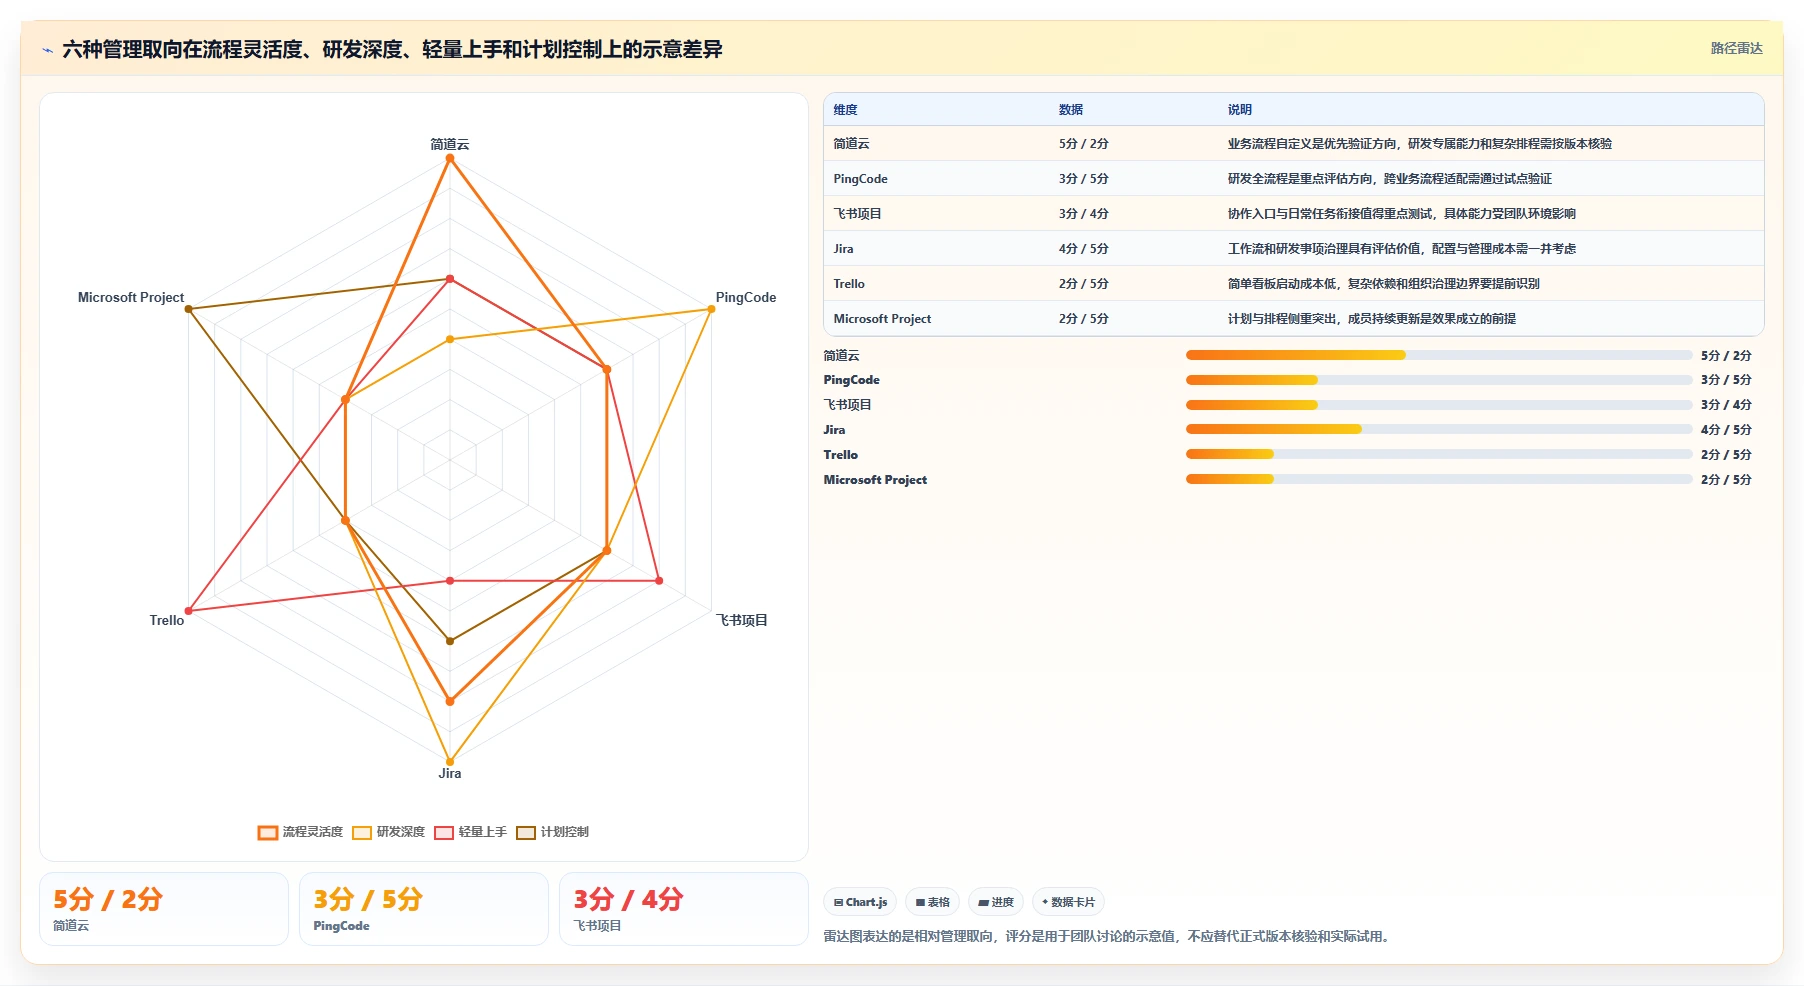Click description starting 协作入口与日常任务衔接
The image size is (1804, 986).
1402,214
